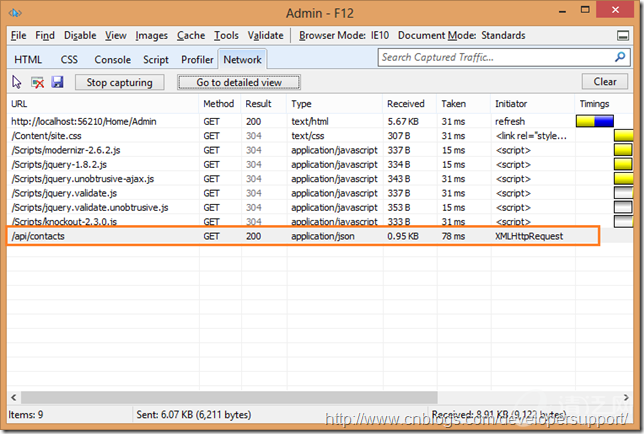Click the save captured traffic icon

57,82
